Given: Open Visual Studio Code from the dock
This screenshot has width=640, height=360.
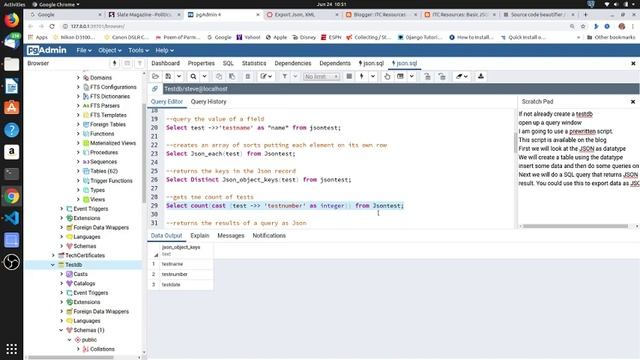Looking at the screenshot, I should click(11, 218).
